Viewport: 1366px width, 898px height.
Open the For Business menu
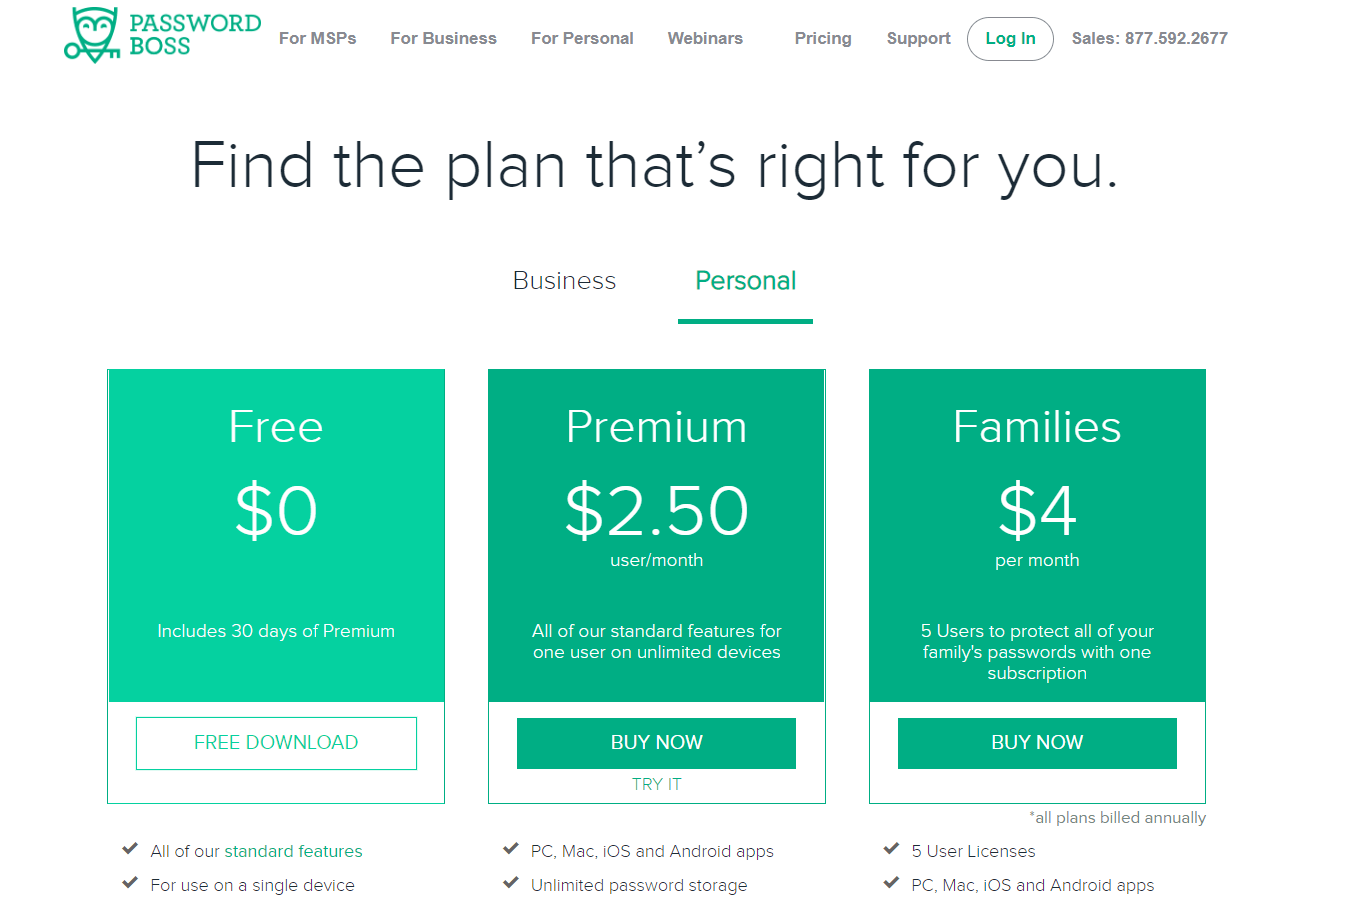point(443,38)
